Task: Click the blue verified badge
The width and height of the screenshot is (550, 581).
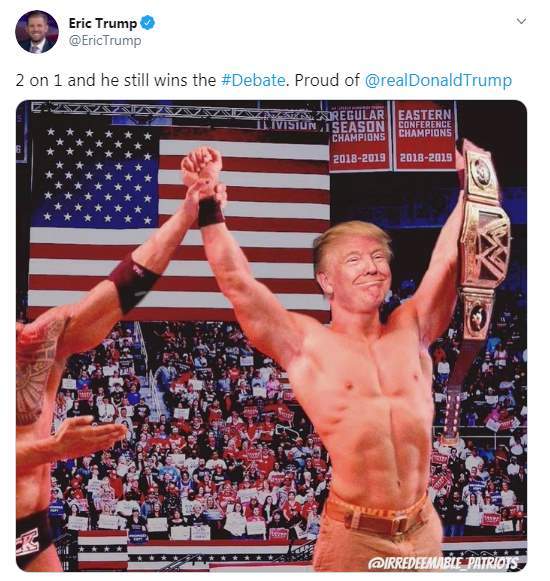Action: click(x=148, y=23)
